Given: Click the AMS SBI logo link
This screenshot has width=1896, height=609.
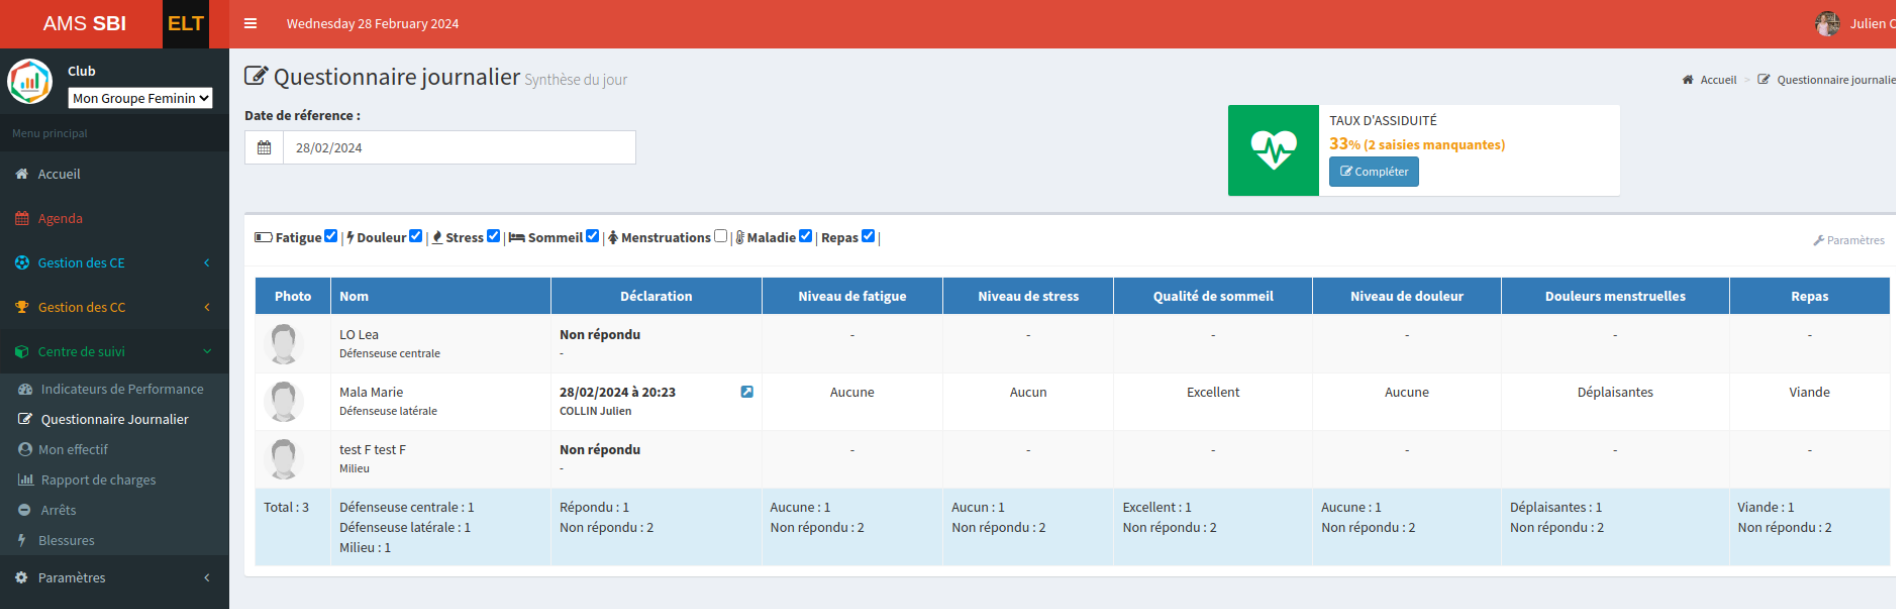Looking at the screenshot, I should (84, 24).
